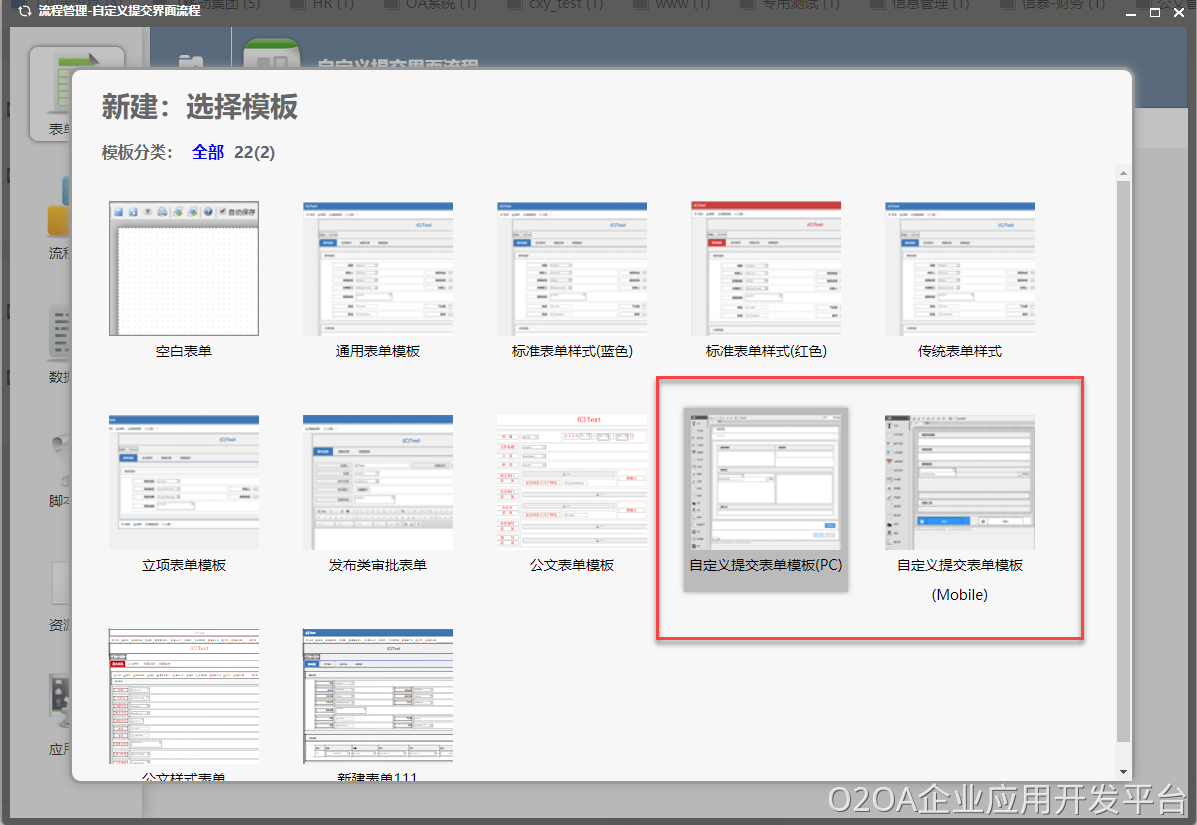
Task: Open the 脚本 script sidebar icon
Action: tap(58, 470)
